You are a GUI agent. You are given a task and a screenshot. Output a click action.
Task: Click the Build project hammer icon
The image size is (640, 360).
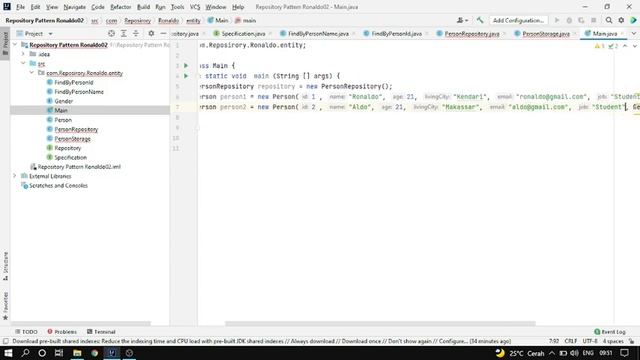pyautogui.click(x=480, y=20)
